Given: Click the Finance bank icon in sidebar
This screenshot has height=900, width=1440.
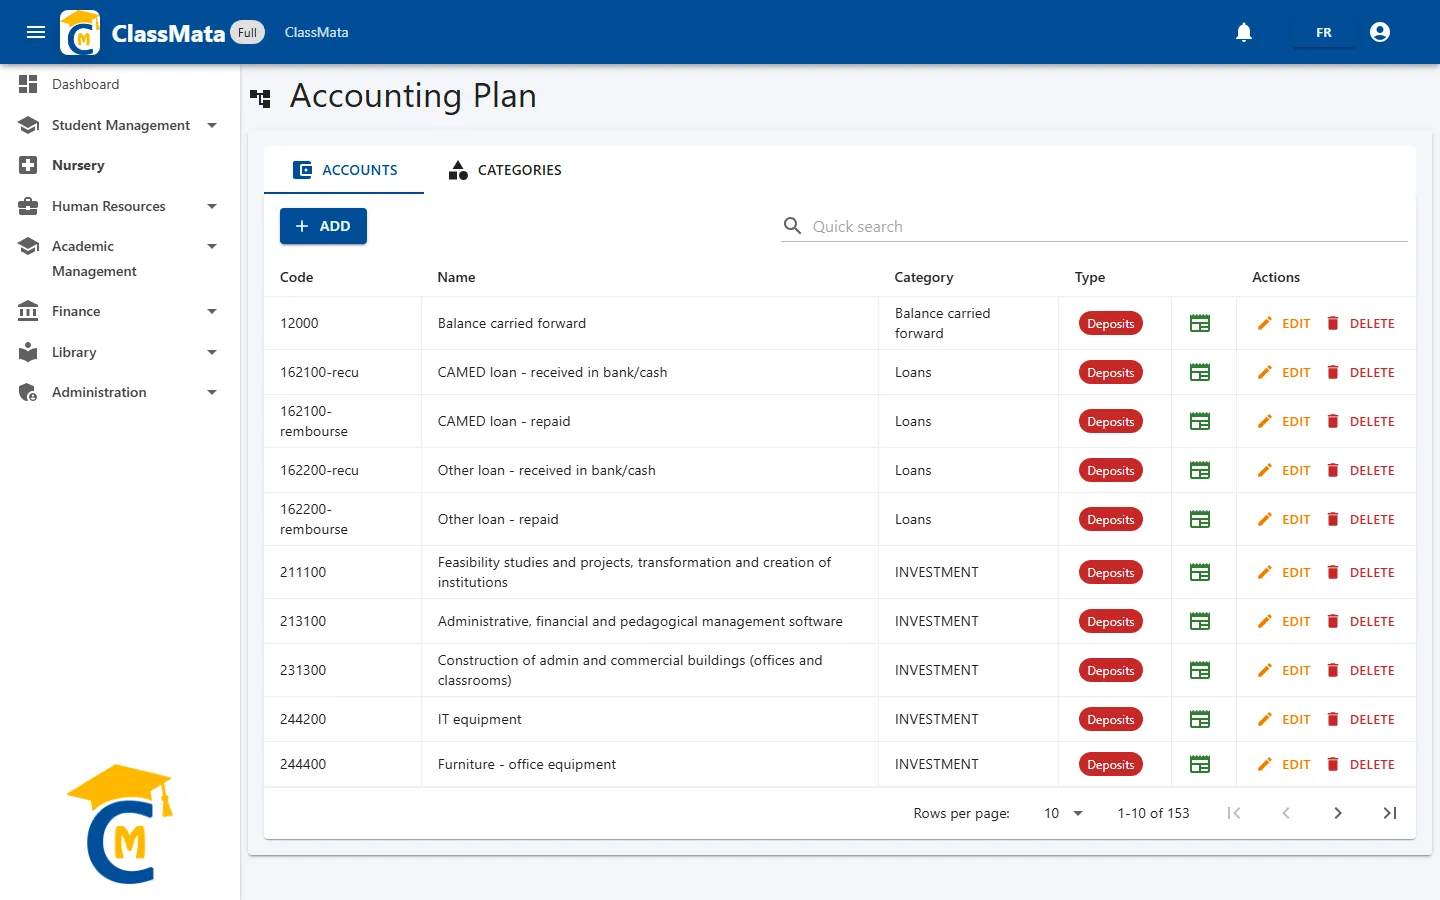Looking at the screenshot, I should tap(28, 311).
